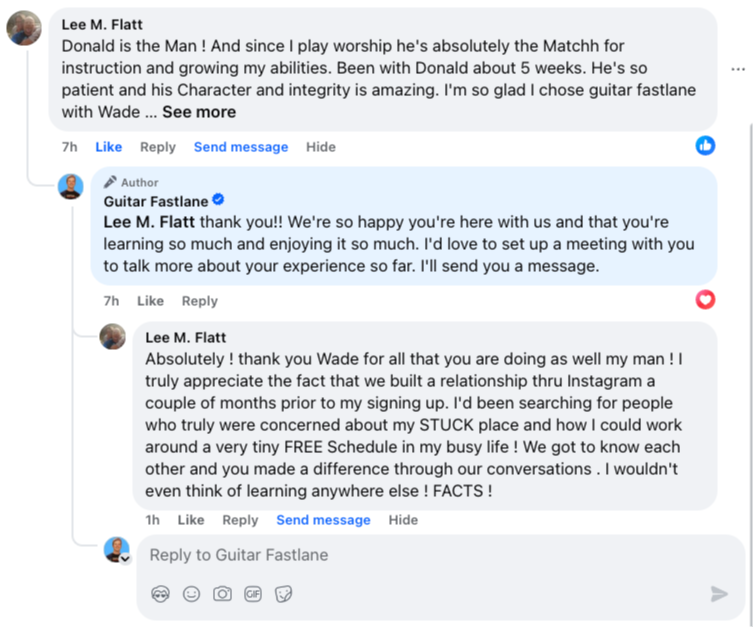The image size is (753, 627).
Task: Expand comment with See more
Action: tap(199, 112)
